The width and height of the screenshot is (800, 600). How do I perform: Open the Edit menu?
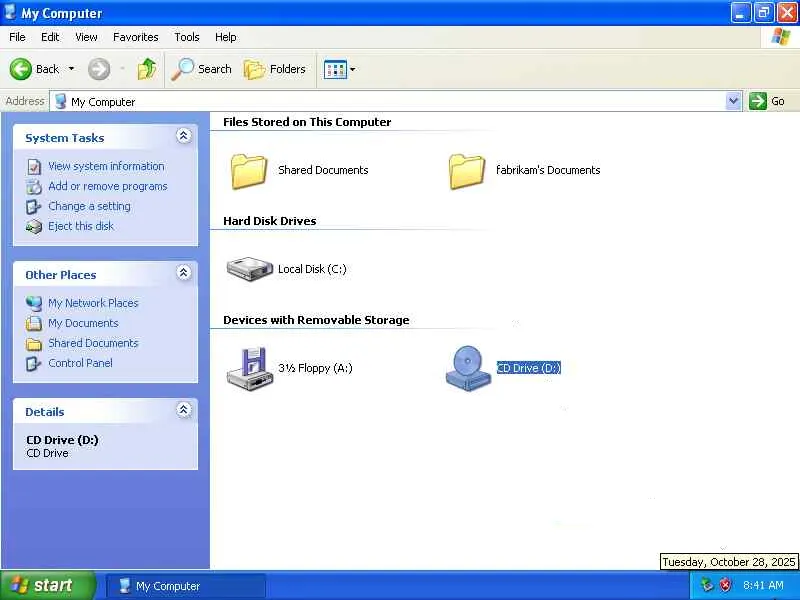50,37
